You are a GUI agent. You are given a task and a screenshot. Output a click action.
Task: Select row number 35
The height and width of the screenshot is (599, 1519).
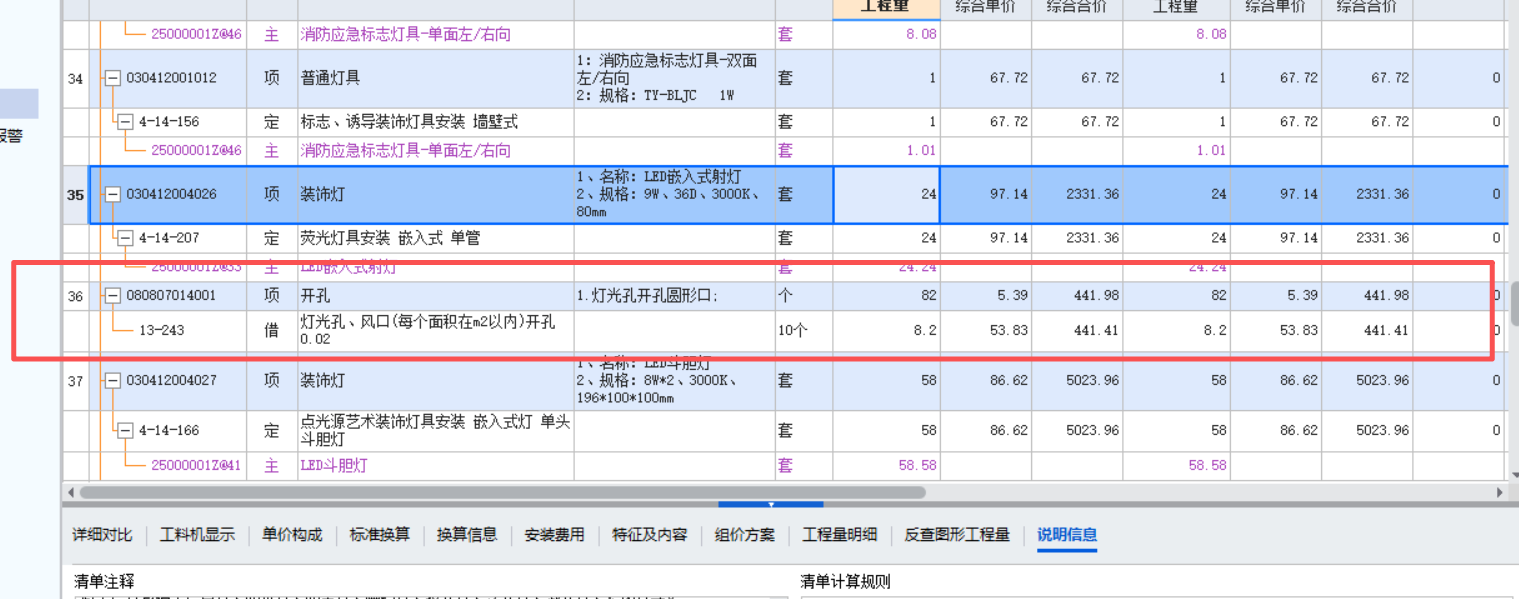point(75,195)
